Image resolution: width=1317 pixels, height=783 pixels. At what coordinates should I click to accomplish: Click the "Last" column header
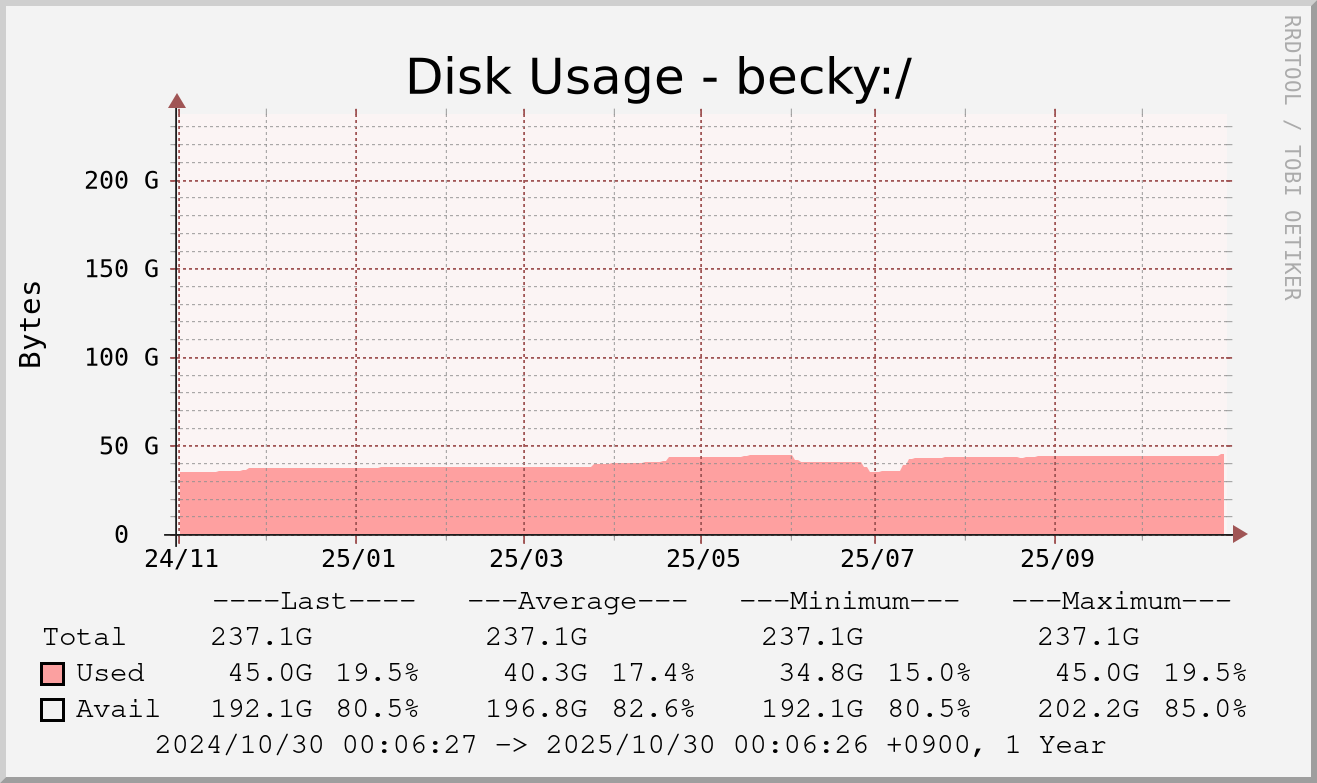[x=313, y=602]
